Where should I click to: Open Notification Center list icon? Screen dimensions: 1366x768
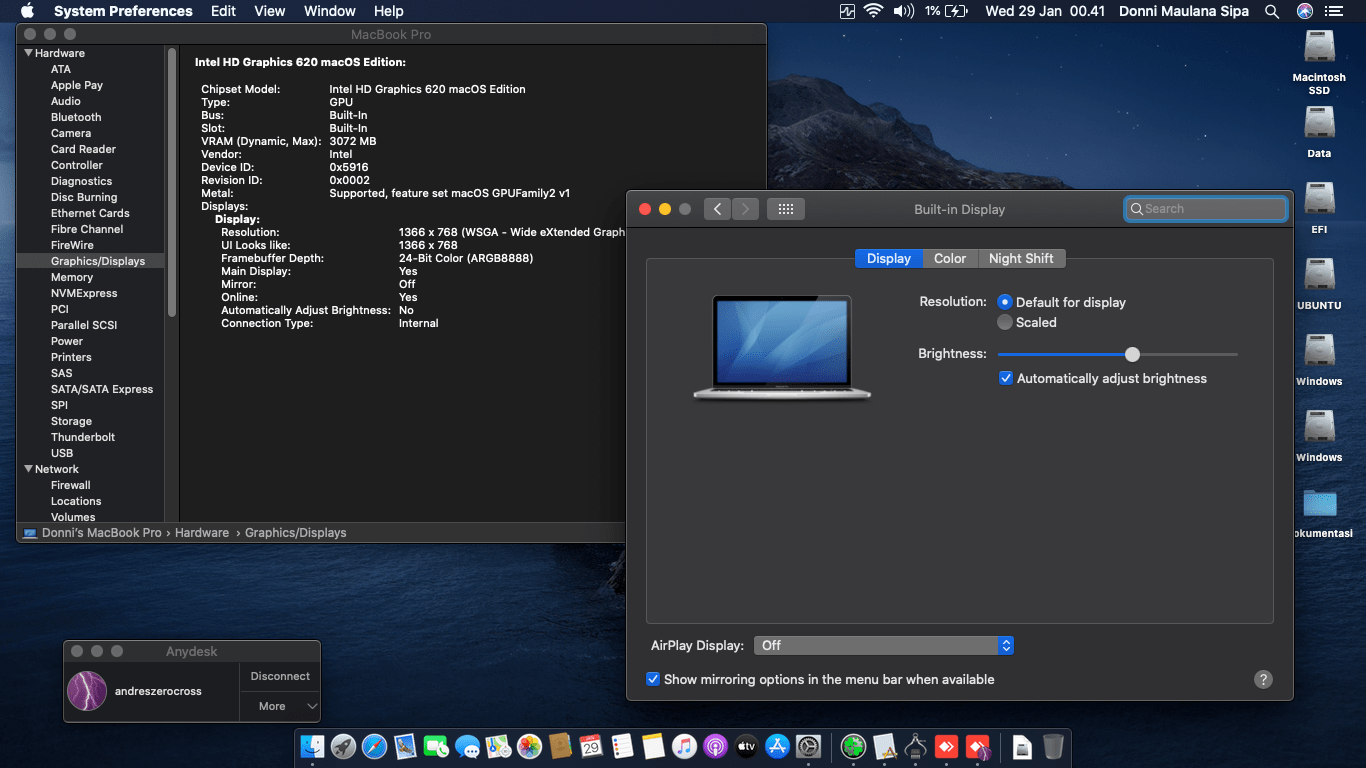tap(1334, 11)
